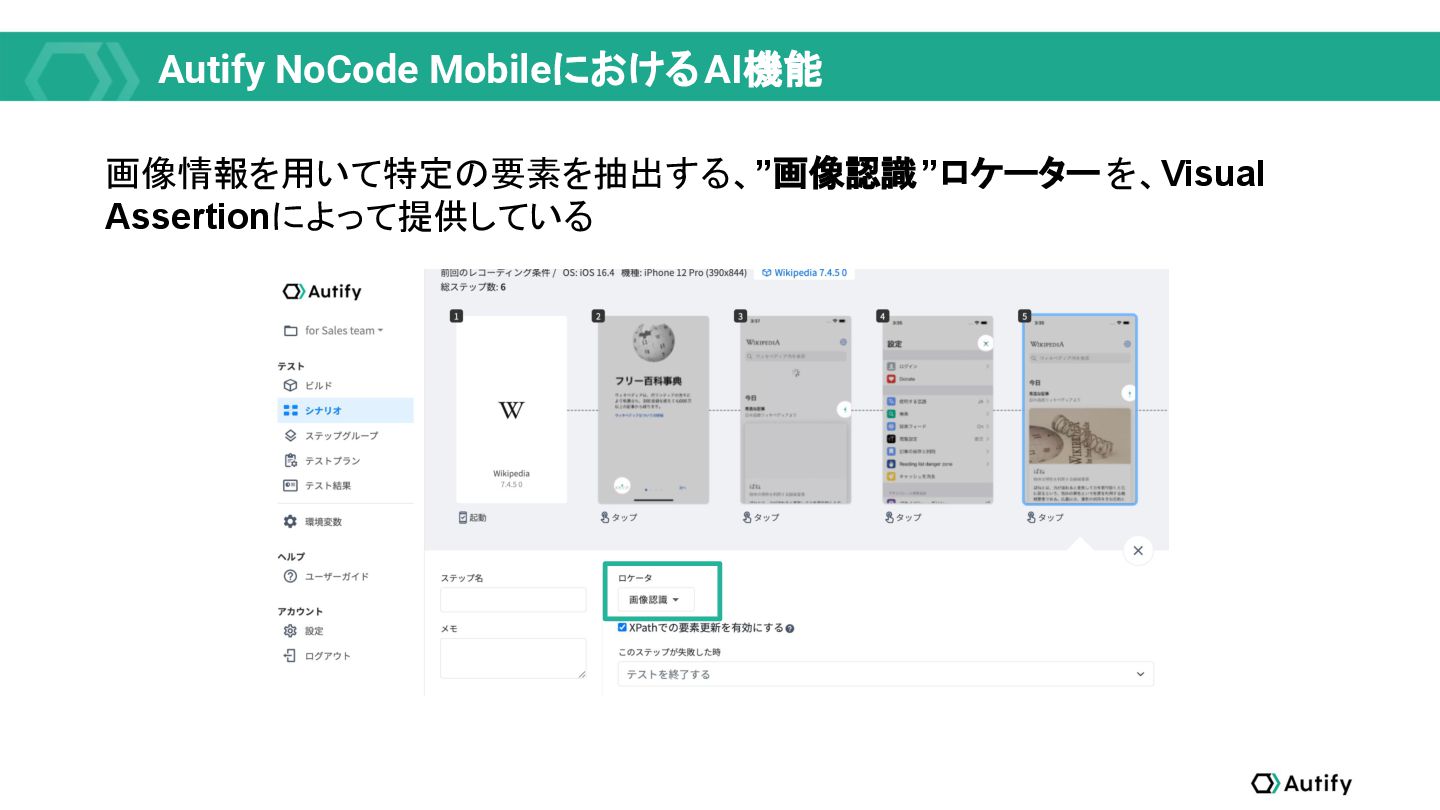Click the insert-step circle right of step 5

(x=1128, y=393)
